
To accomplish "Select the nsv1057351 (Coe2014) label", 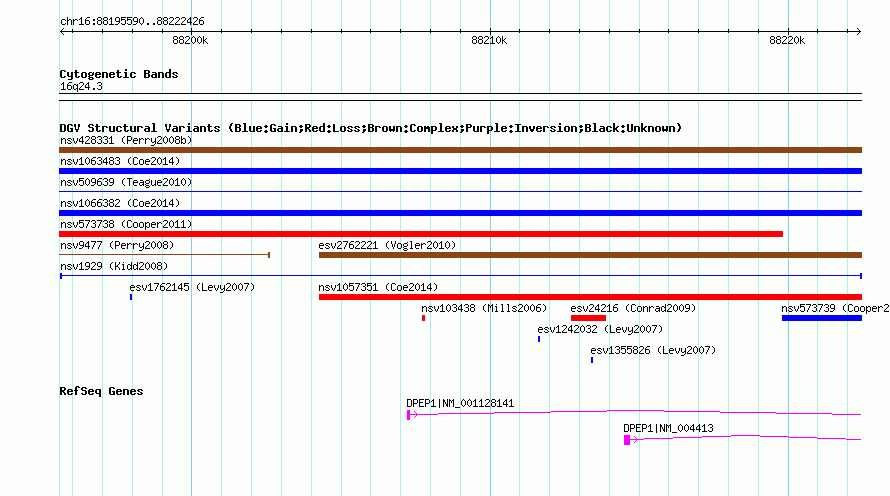I will coord(378,287).
